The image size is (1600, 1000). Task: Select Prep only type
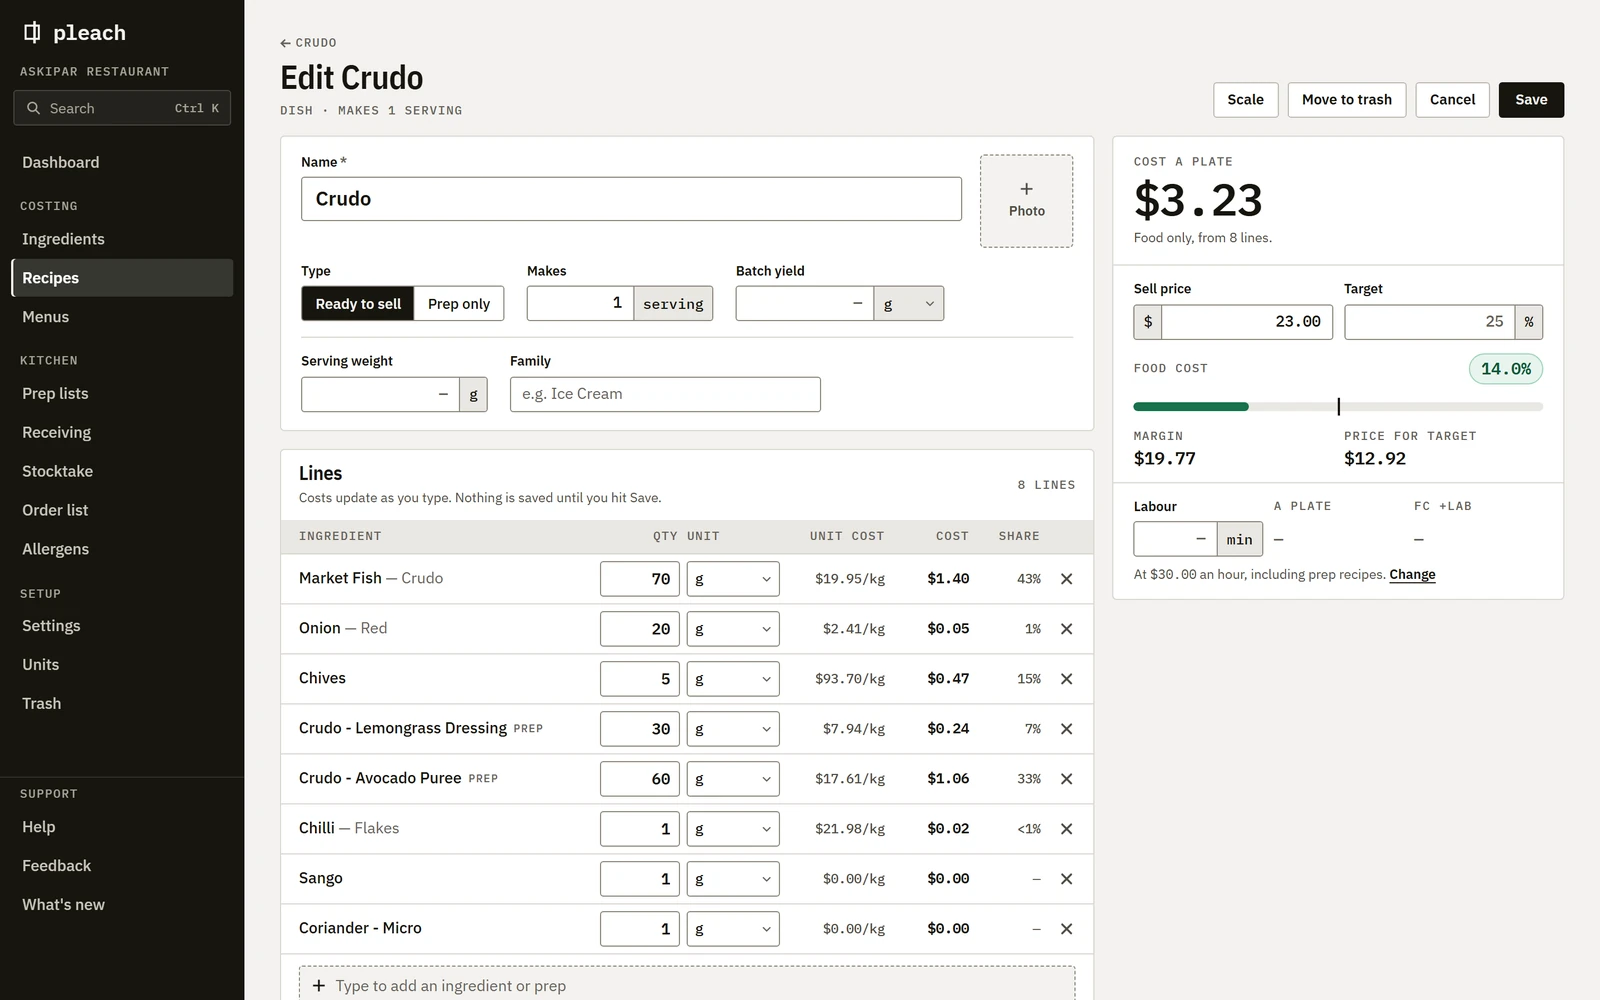click(x=459, y=304)
